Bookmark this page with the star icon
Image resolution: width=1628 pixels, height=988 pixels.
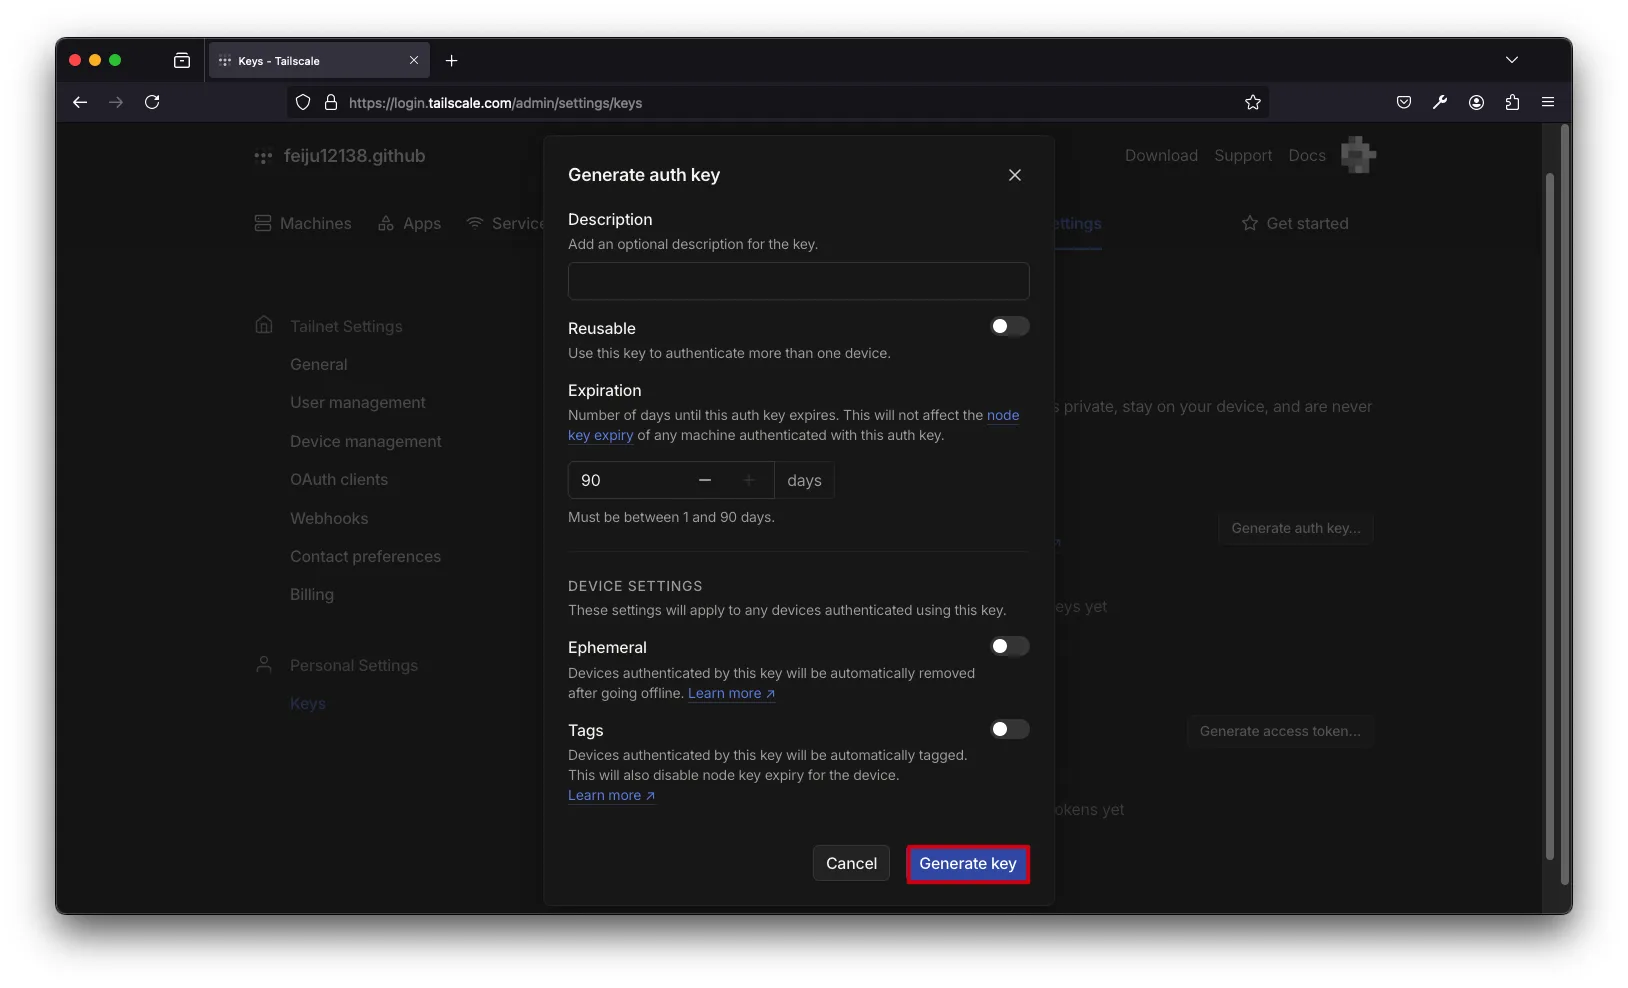[1253, 102]
